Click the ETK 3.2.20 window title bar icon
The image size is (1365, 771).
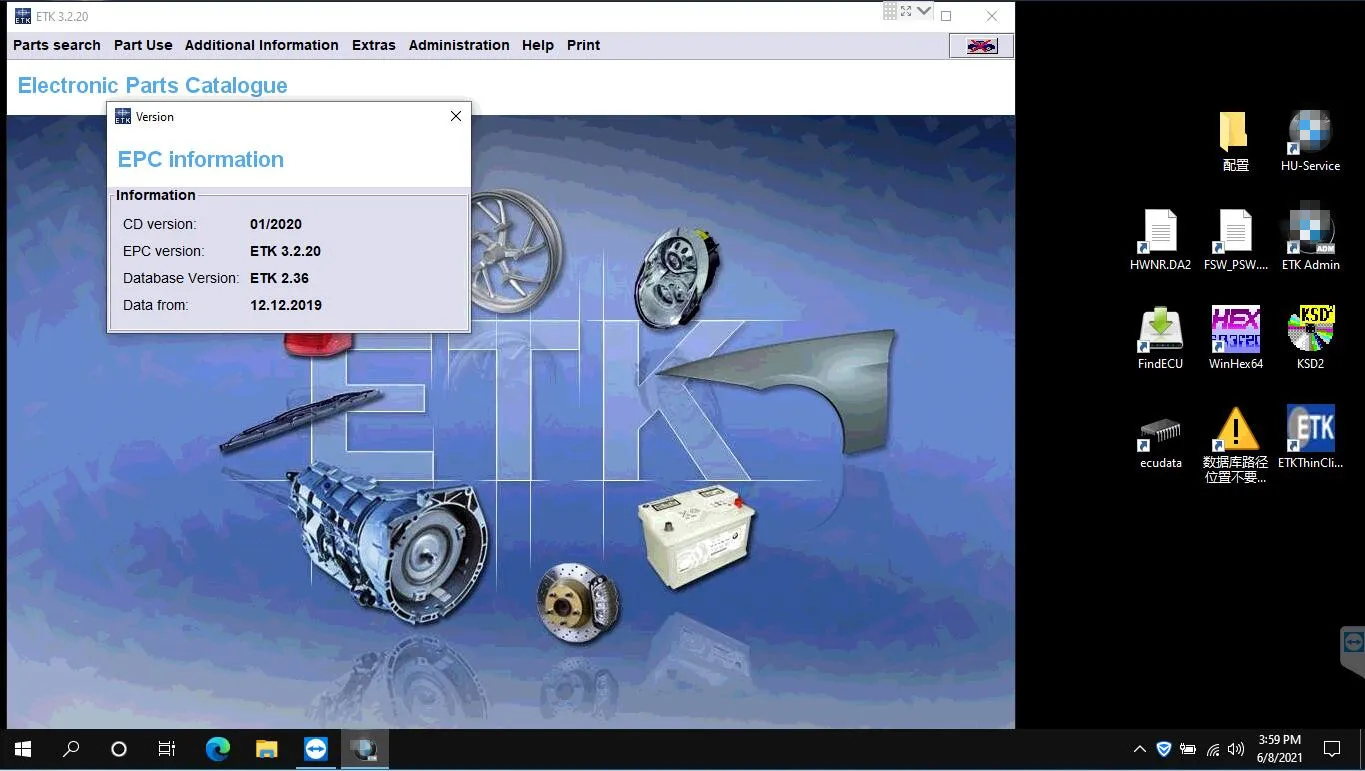pos(22,16)
